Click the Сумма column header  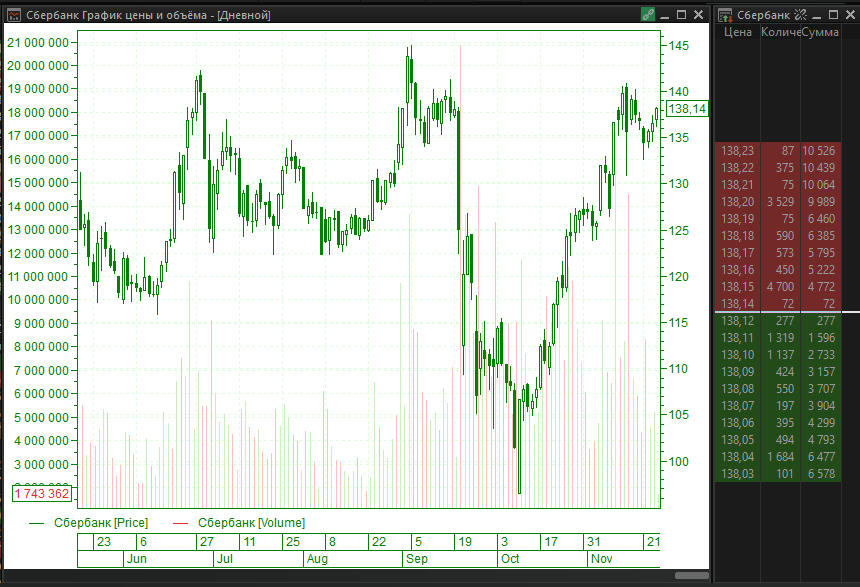tap(820, 33)
